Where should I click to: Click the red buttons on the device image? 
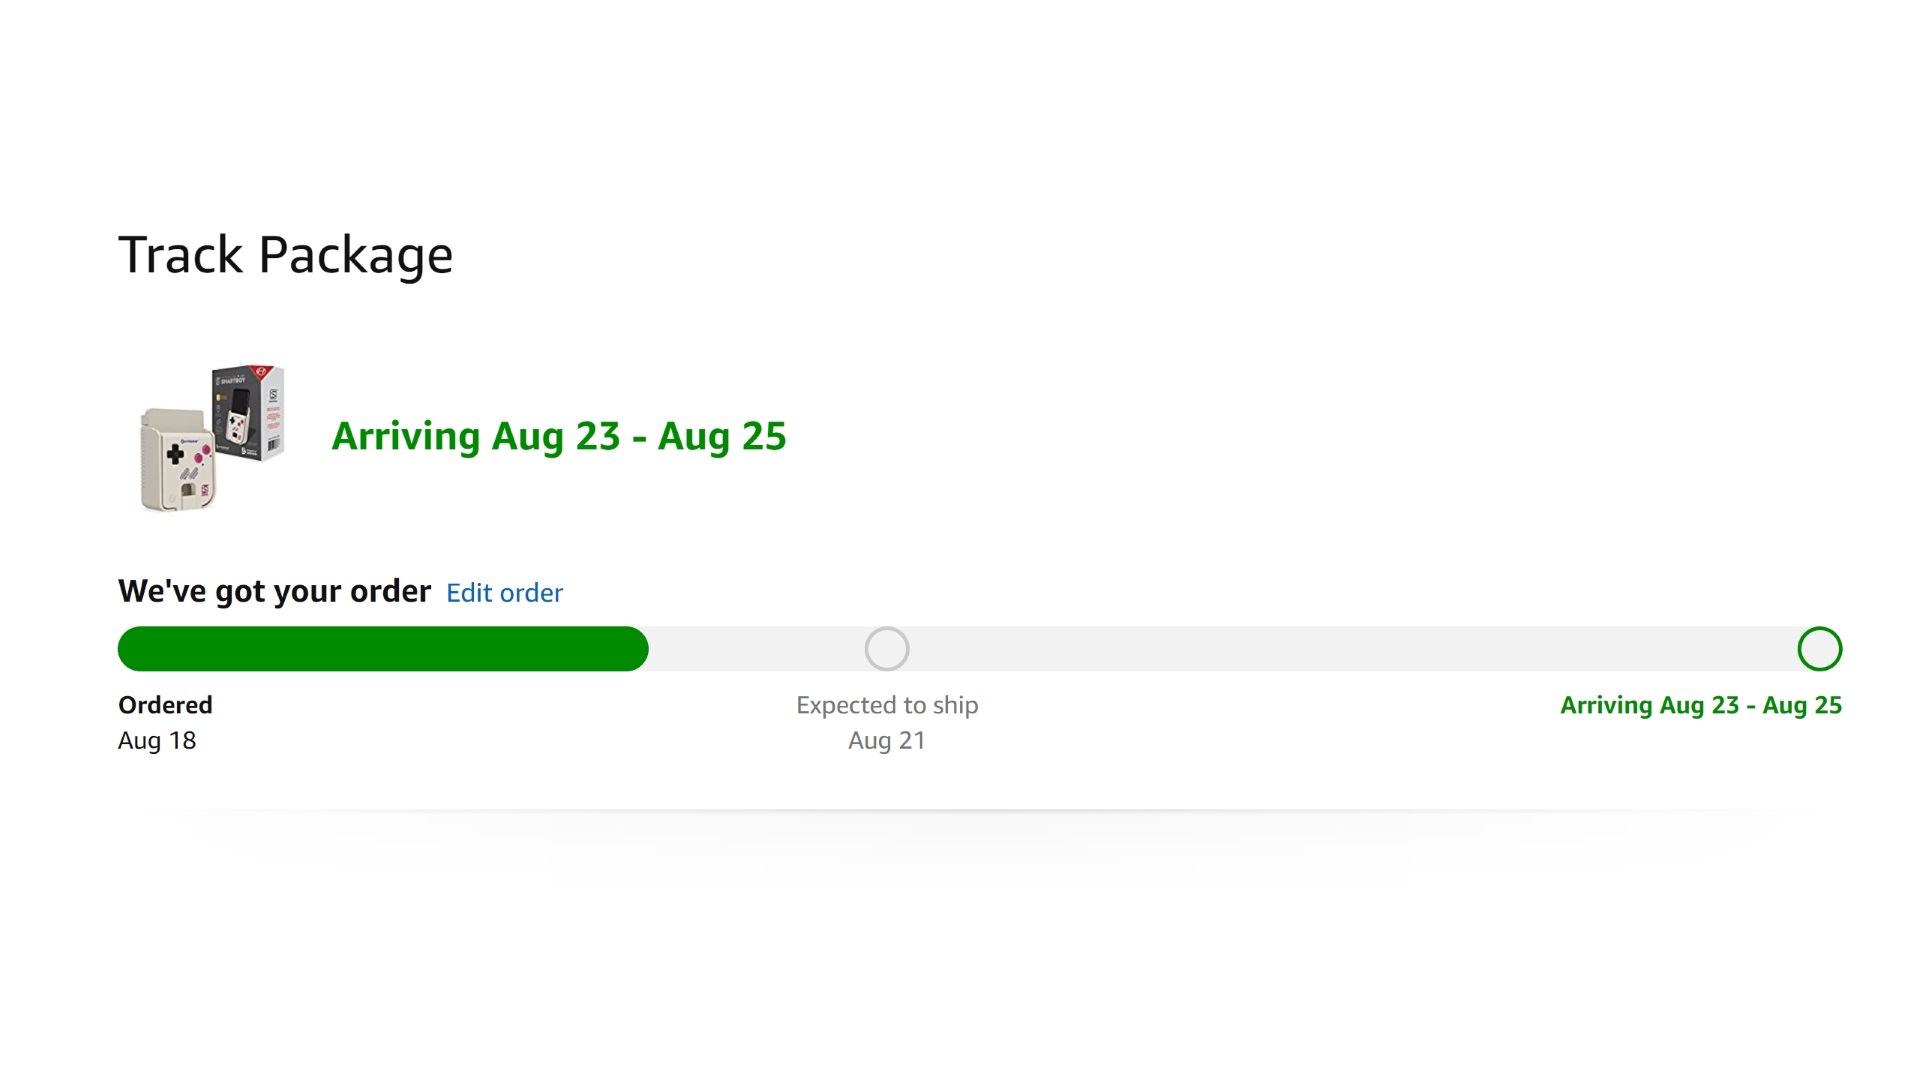tap(203, 454)
